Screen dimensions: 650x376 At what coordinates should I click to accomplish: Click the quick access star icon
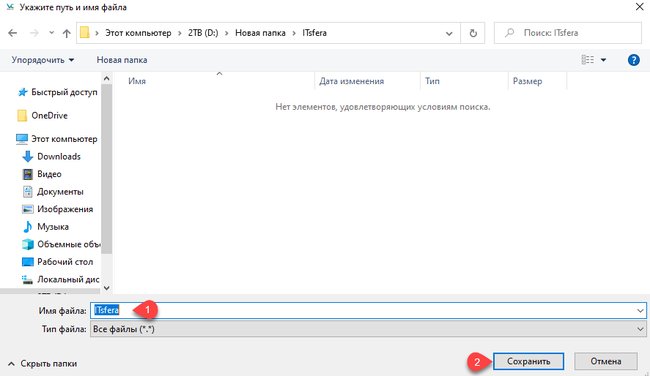point(22,92)
